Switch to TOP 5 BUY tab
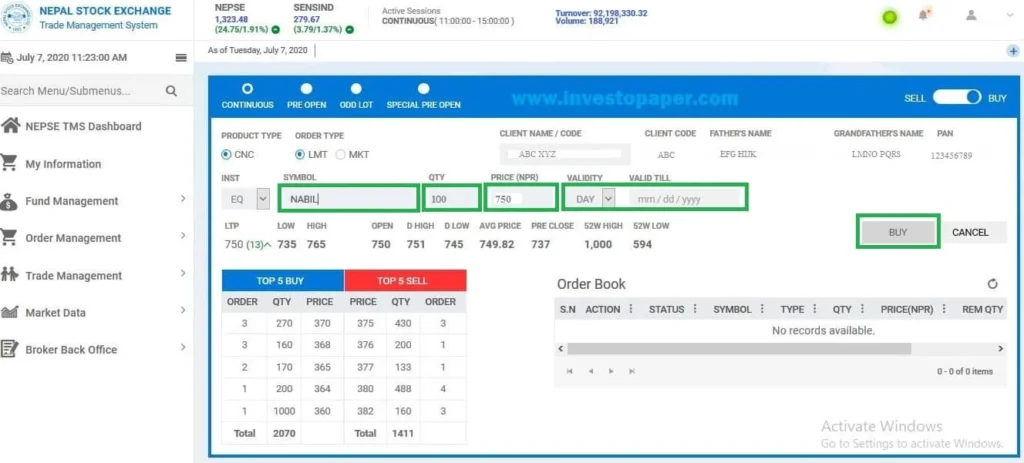Viewport: 1024px width, 463px height. point(283,281)
